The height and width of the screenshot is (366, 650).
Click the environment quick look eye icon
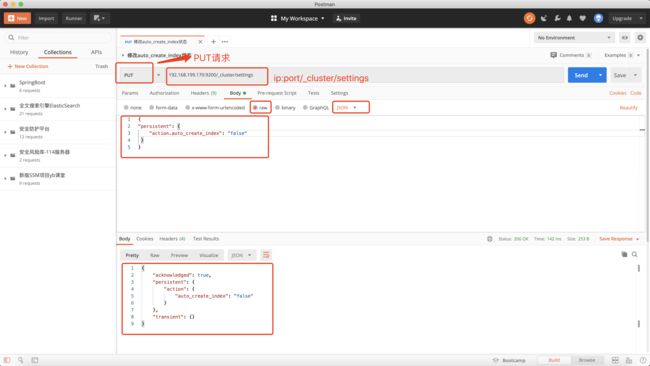[624, 38]
